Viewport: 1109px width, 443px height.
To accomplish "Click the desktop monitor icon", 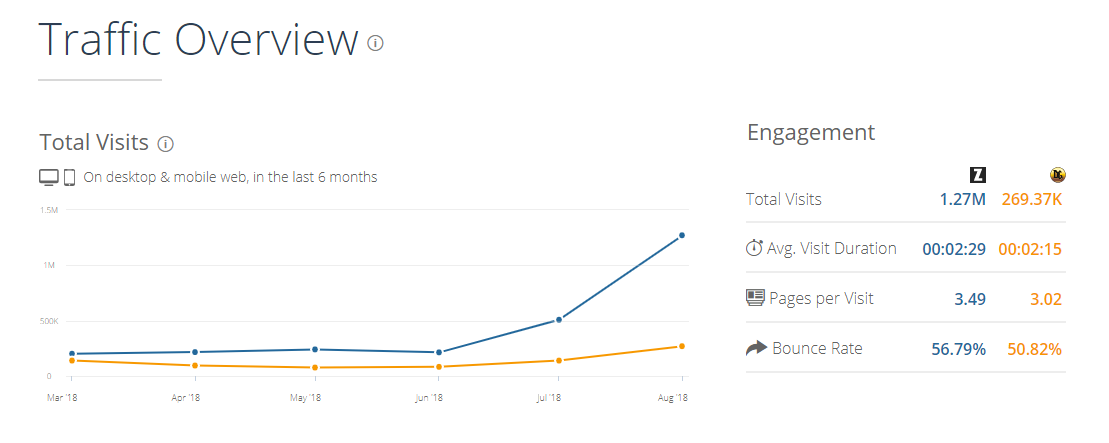I will point(49,177).
